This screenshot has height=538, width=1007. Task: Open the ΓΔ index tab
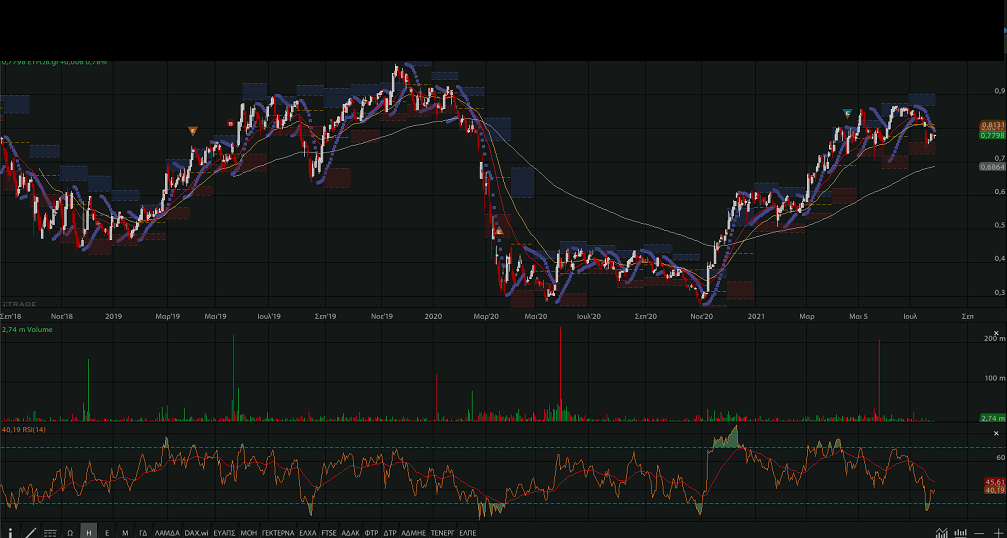(143, 533)
